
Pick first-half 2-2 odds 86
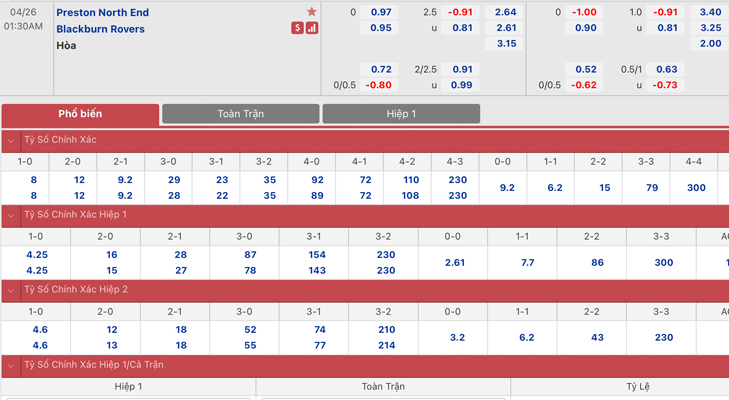[x=597, y=263]
